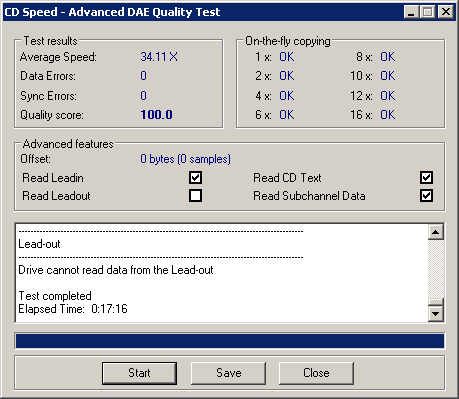Screen dimensions: 459x399
Task: Click the log scrollbar down arrow
Action: [x=436, y=314]
